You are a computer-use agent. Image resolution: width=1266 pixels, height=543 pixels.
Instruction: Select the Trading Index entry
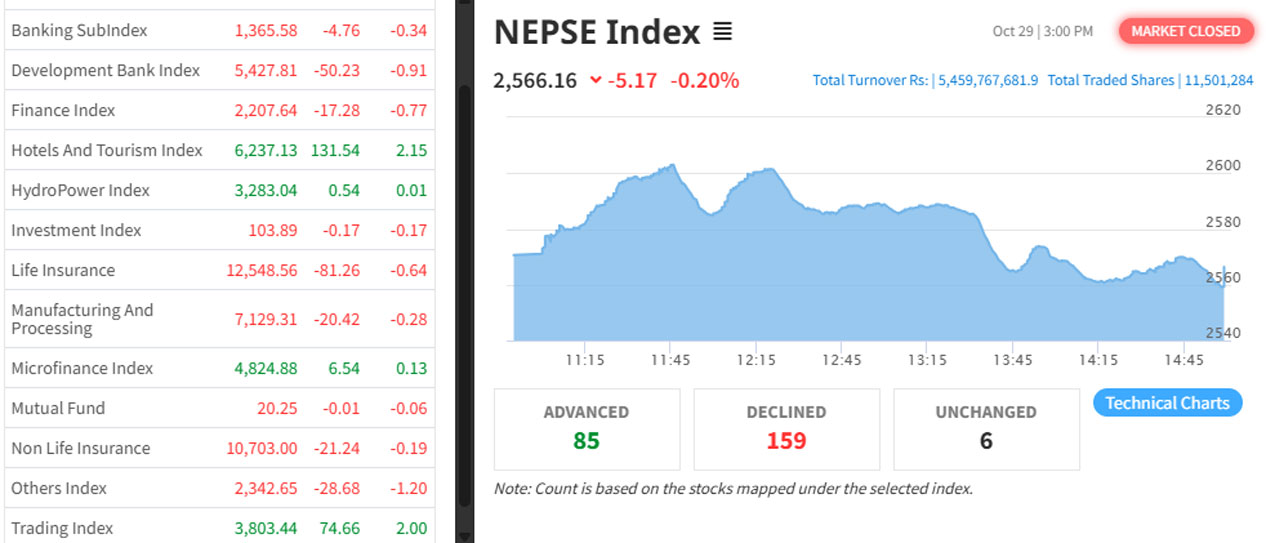(62, 528)
